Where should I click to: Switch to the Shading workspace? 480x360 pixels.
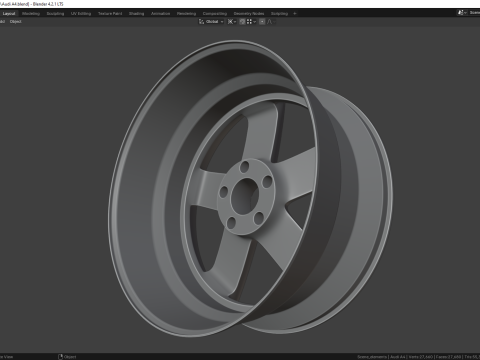click(x=137, y=14)
